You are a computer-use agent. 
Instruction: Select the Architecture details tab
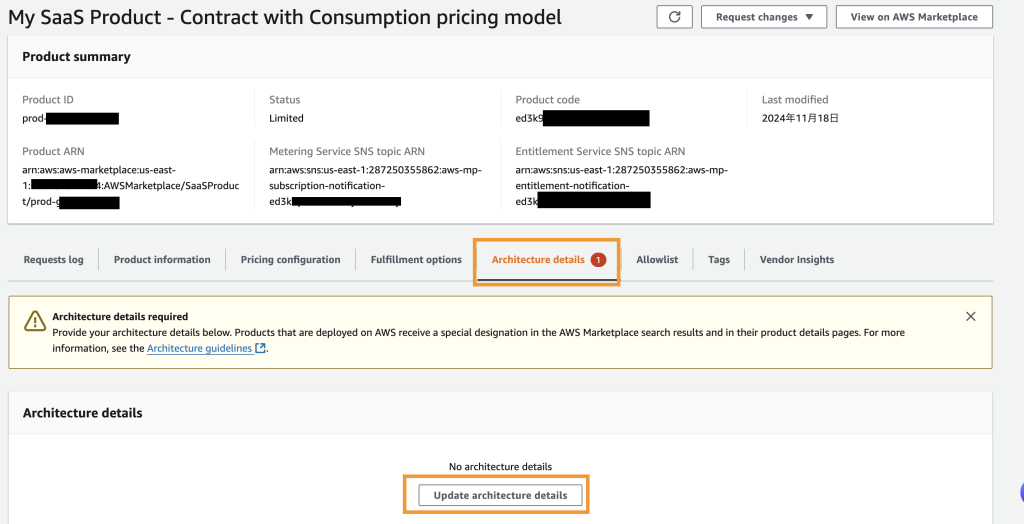pyautogui.click(x=538, y=260)
